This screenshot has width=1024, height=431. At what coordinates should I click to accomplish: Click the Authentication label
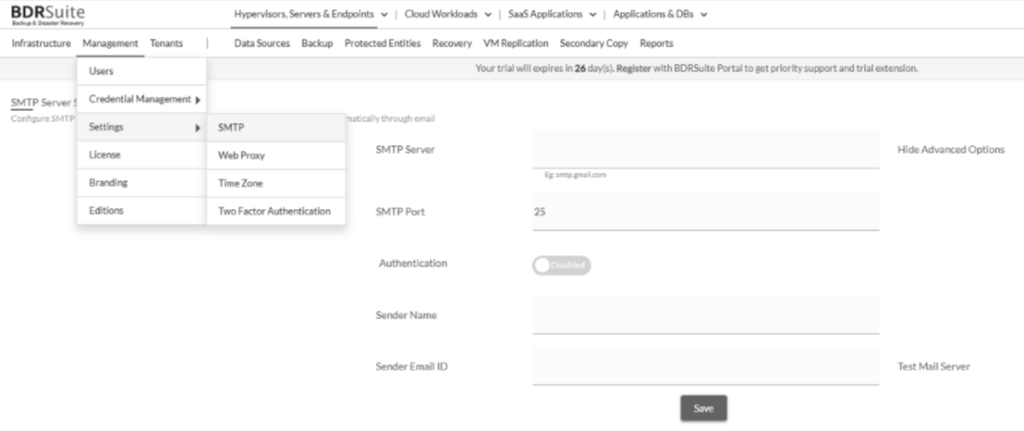pos(413,263)
